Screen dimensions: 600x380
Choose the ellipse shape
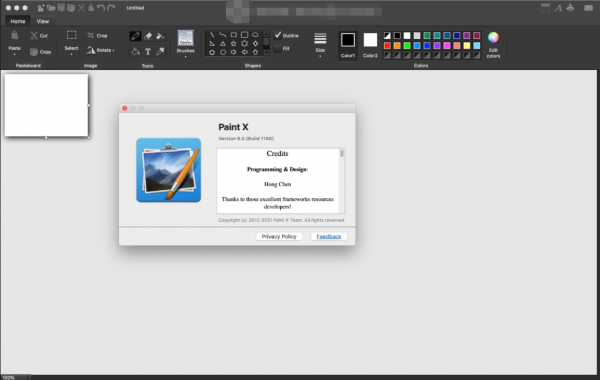[x=255, y=35]
